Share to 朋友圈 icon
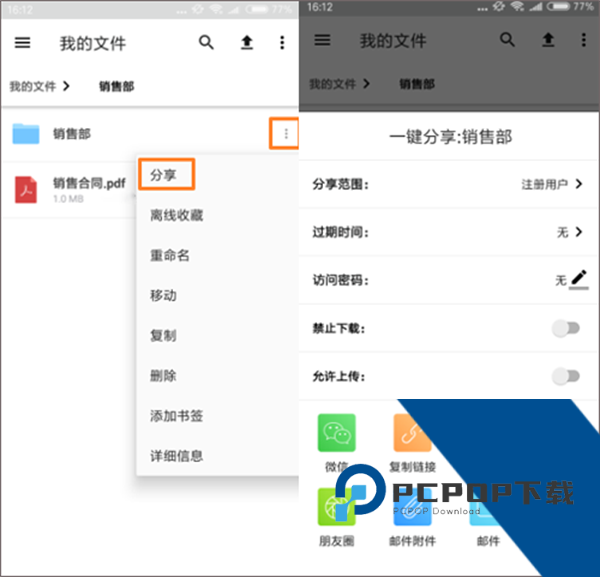 pos(336,507)
